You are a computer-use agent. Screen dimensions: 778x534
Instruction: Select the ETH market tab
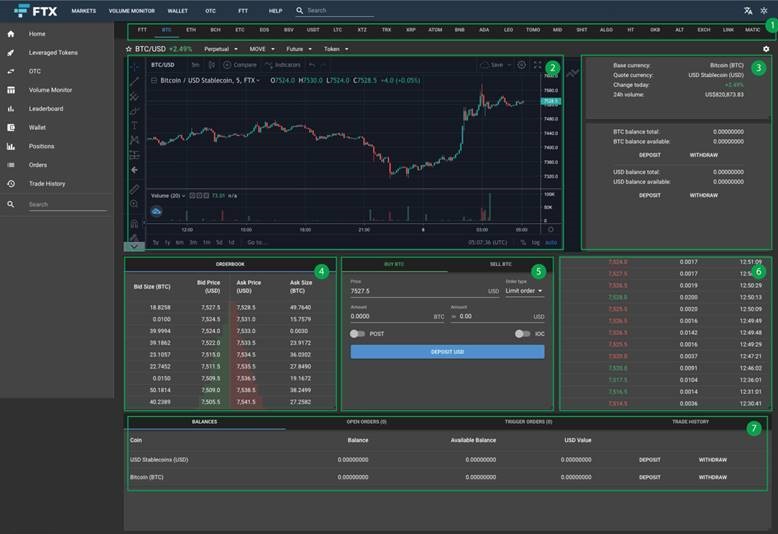point(191,30)
